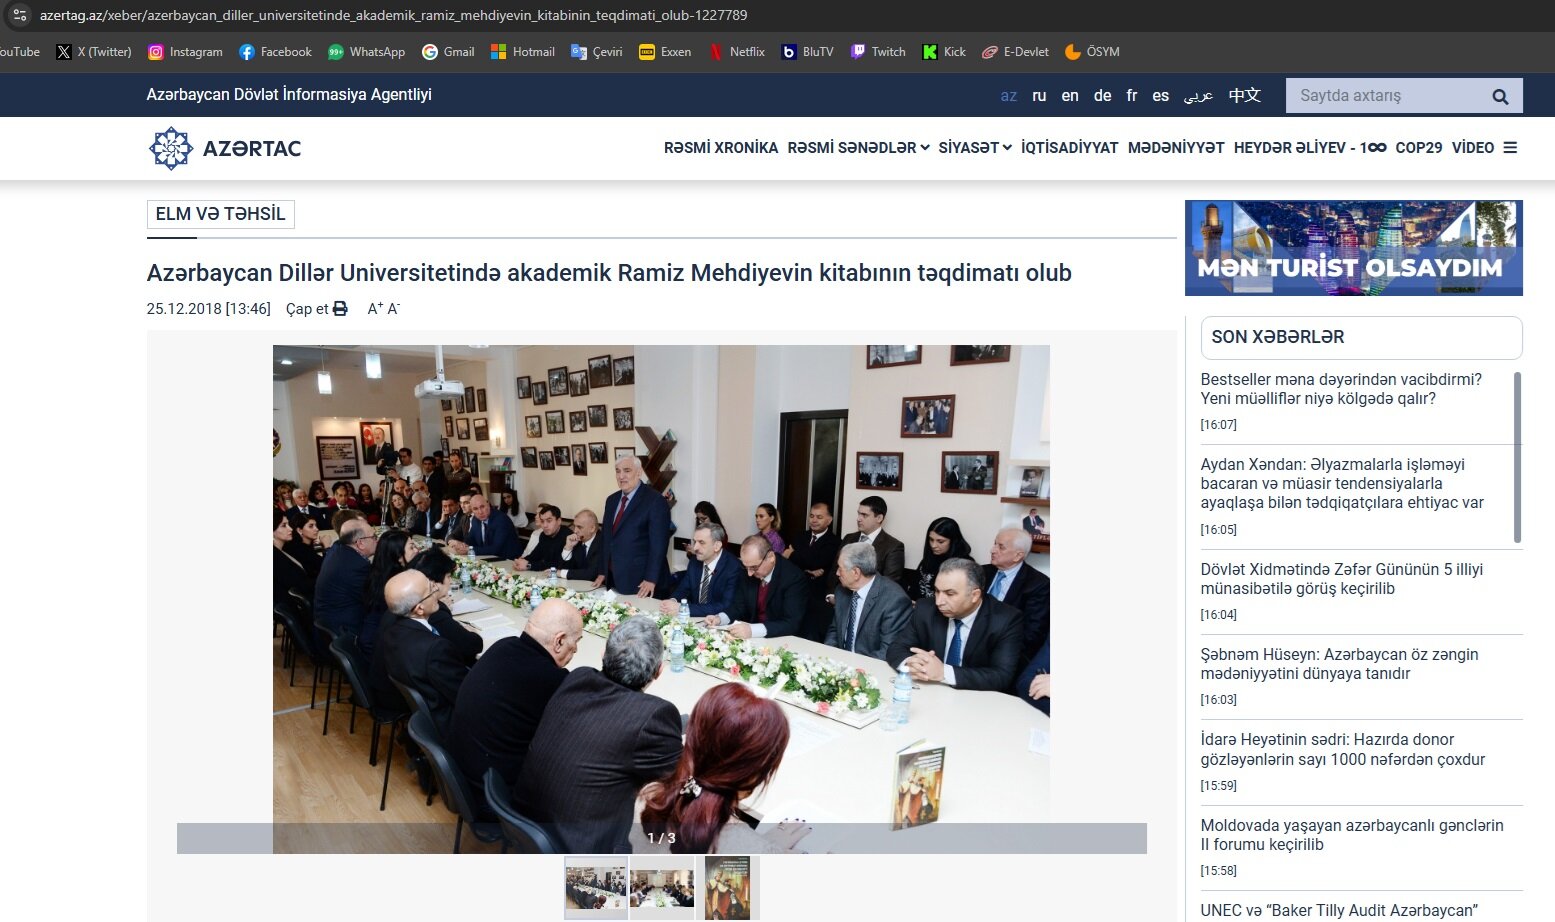Click the latest news list scrollbar
This screenshot has width=1555, height=922.
click(x=1518, y=457)
